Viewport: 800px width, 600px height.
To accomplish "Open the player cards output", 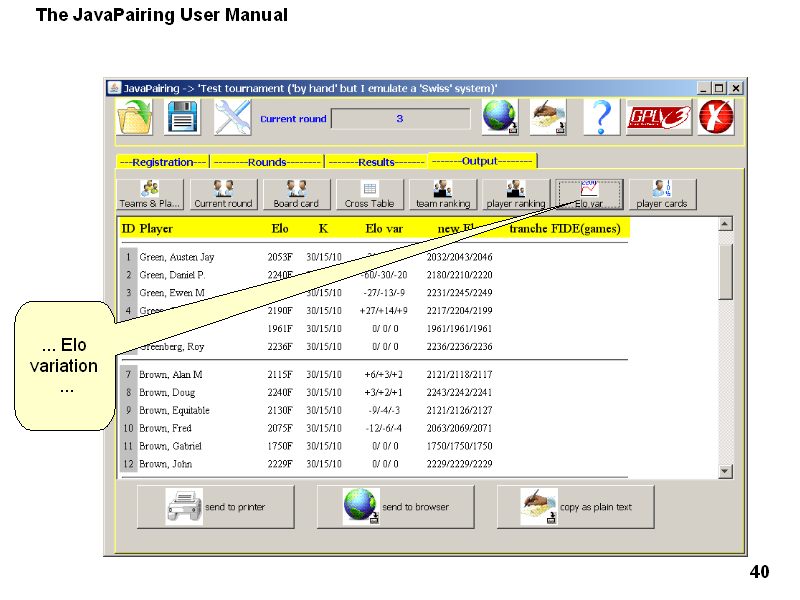I will (x=662, y=194).
